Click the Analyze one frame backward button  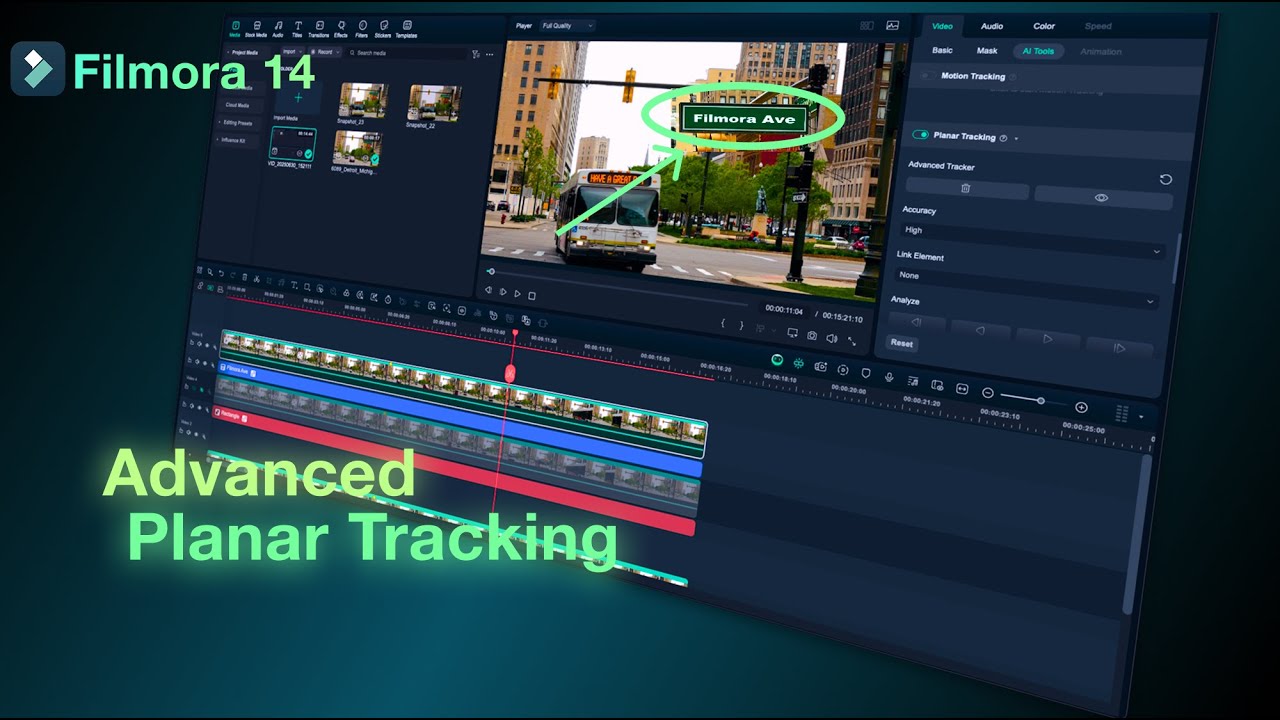click(914, 322)
